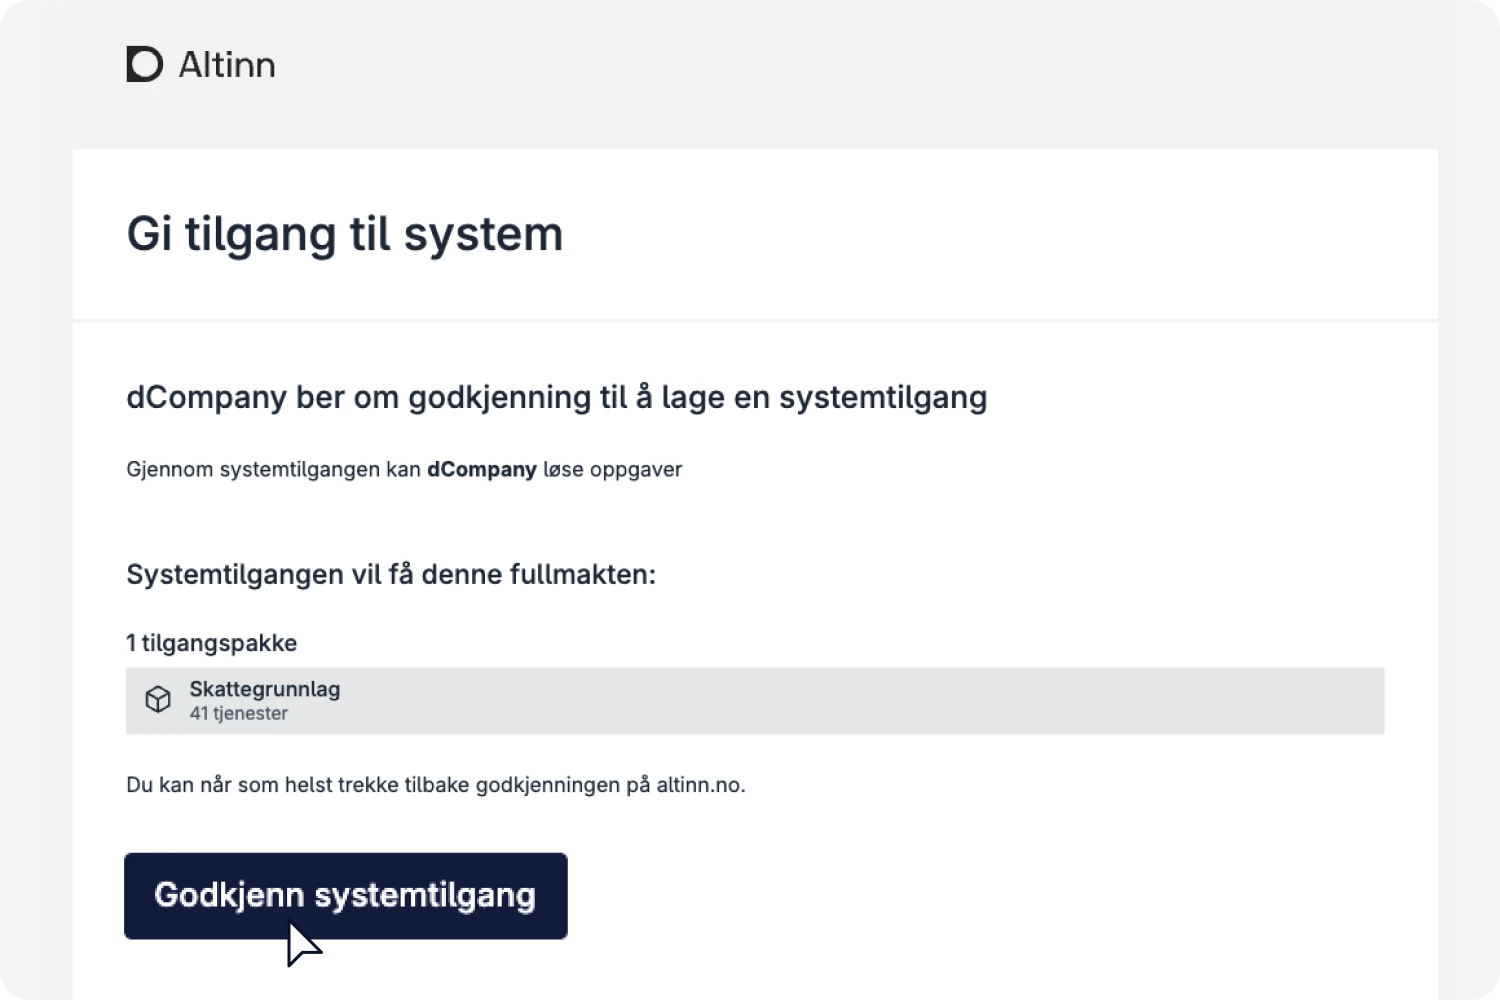
Task: Click the Altinn logo icon
Action: click(x=144, y=64)
